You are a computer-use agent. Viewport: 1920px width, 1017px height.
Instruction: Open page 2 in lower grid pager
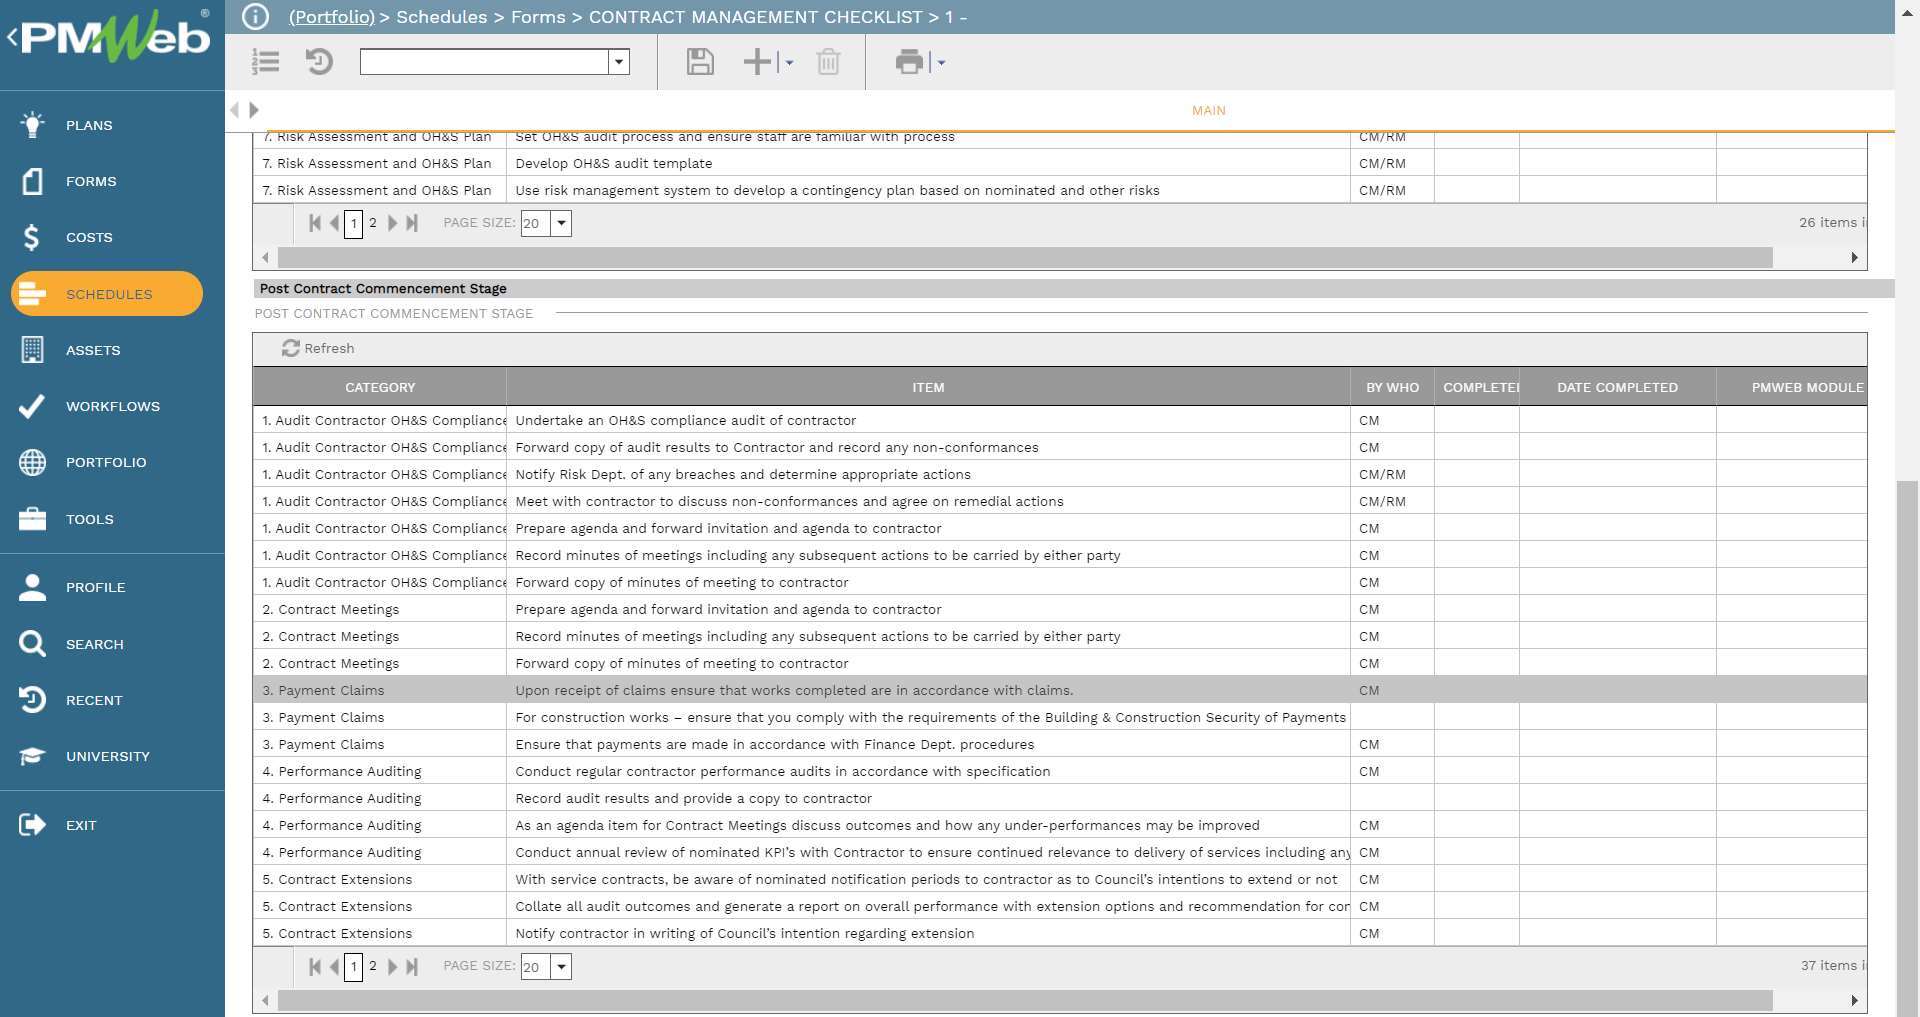pos(373,966)
